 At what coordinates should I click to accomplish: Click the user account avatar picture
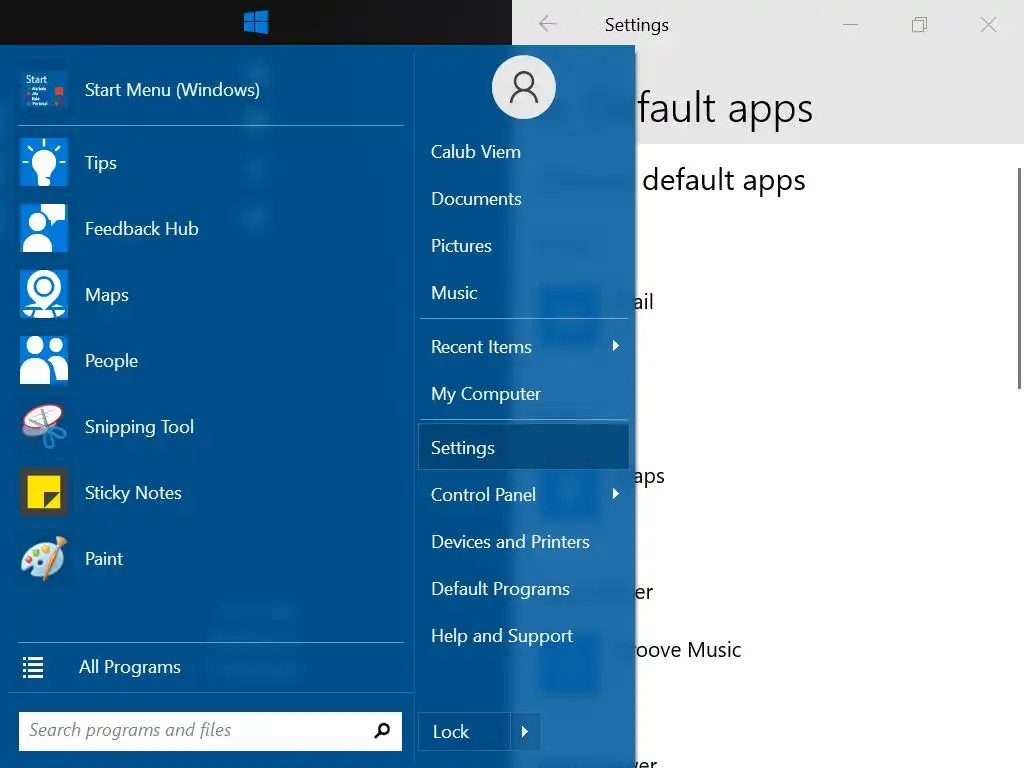524,87
